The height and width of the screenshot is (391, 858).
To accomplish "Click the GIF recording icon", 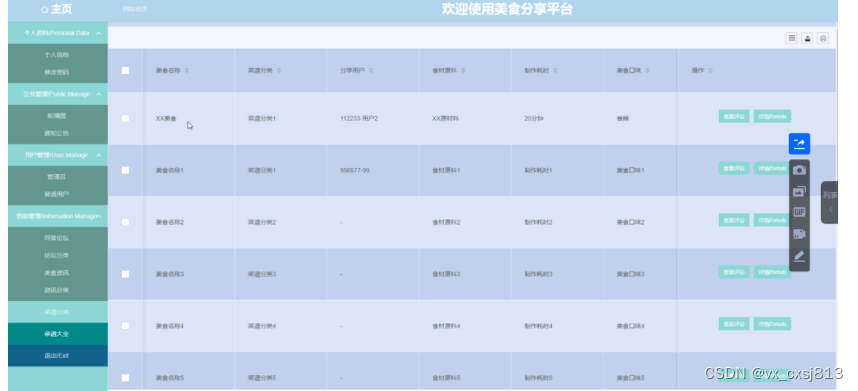I will (x=799, y=212).
